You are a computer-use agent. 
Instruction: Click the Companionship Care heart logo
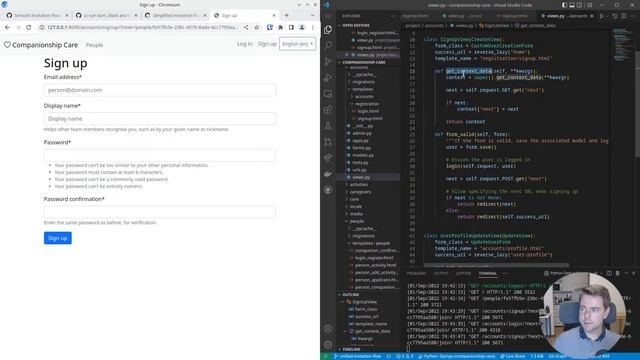(x=7, y=45)
